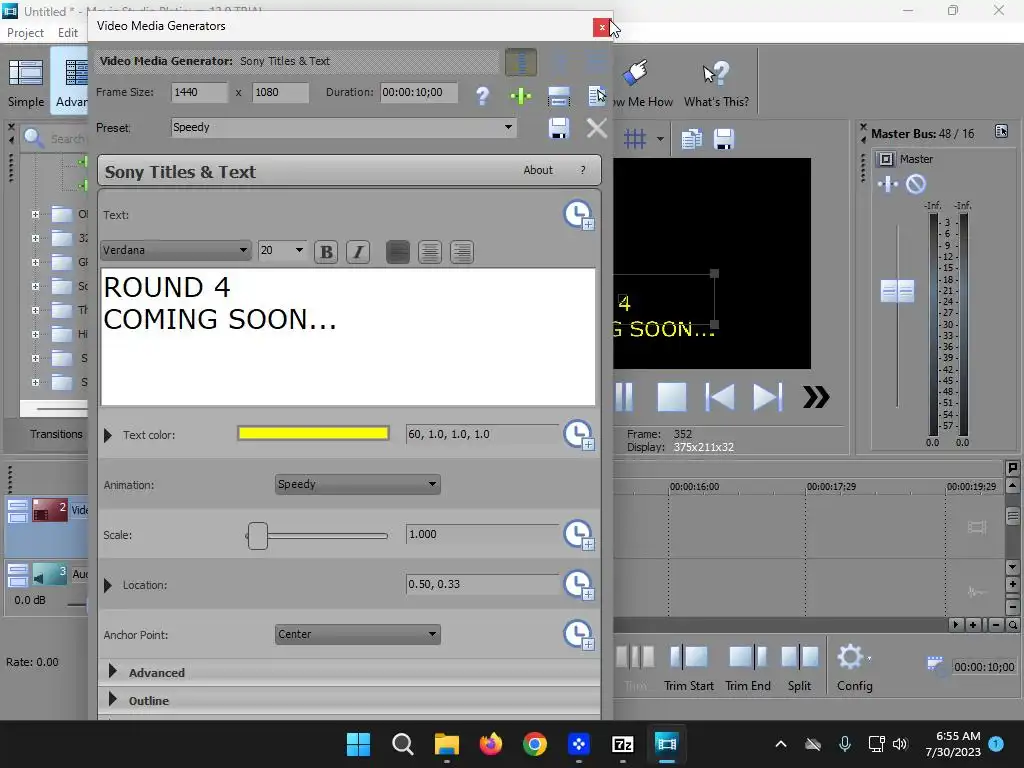Animate the Text parameter with keyframe icon
The image size is (1024, 768).
[578, 215]
